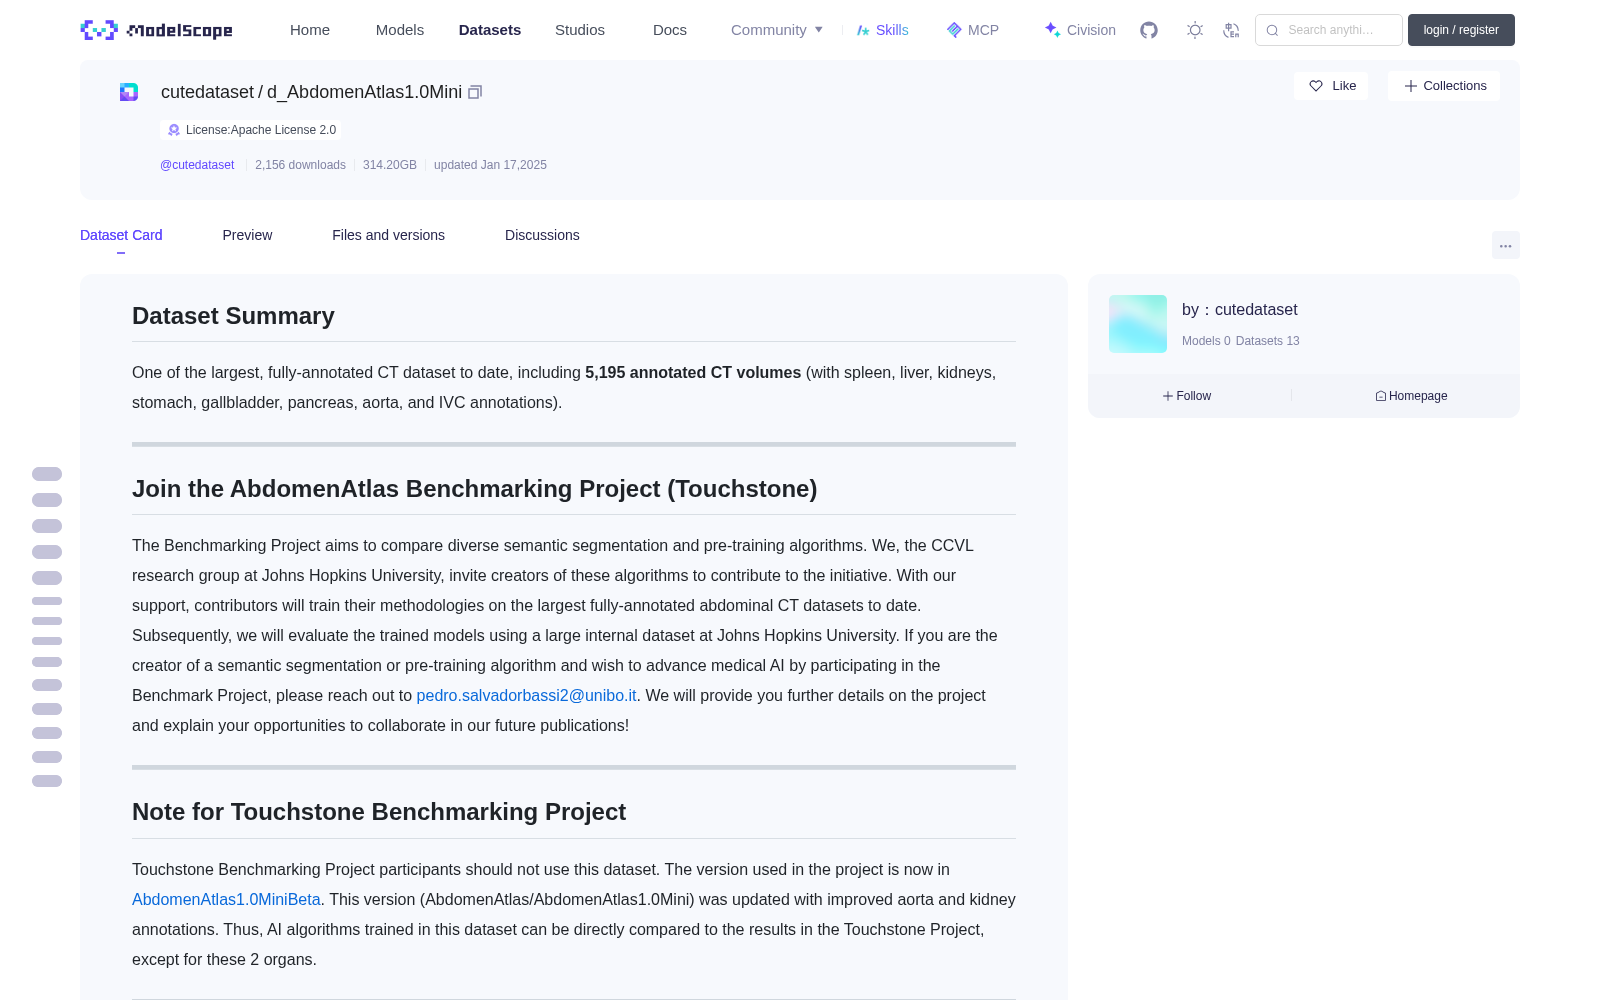Click the '314.20GB' size text
The height and width of the screenshot is (1000, 1600).
(x=390, y=165)
